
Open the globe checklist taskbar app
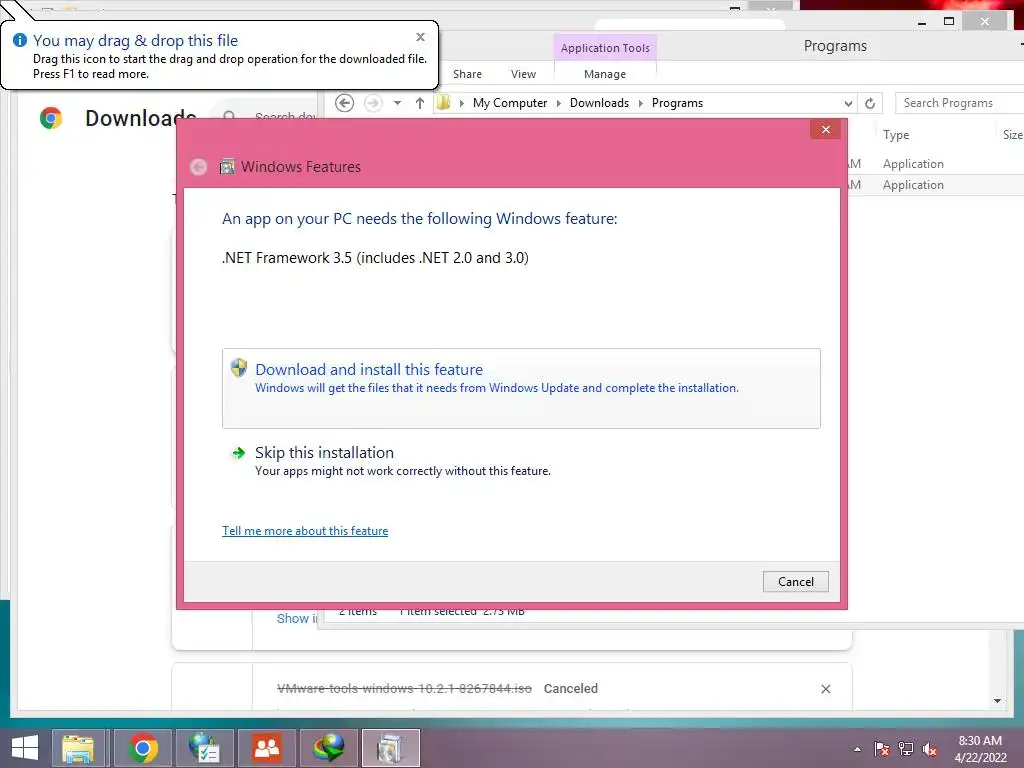[204, 748]
